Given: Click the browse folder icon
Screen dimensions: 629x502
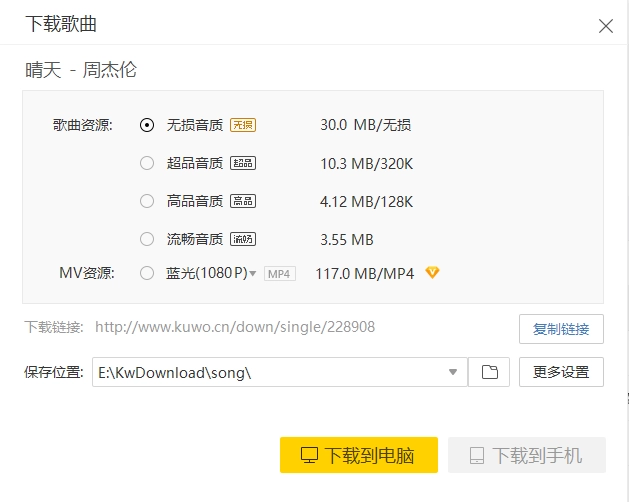Looking at the screenshot, I should [489, 372].
